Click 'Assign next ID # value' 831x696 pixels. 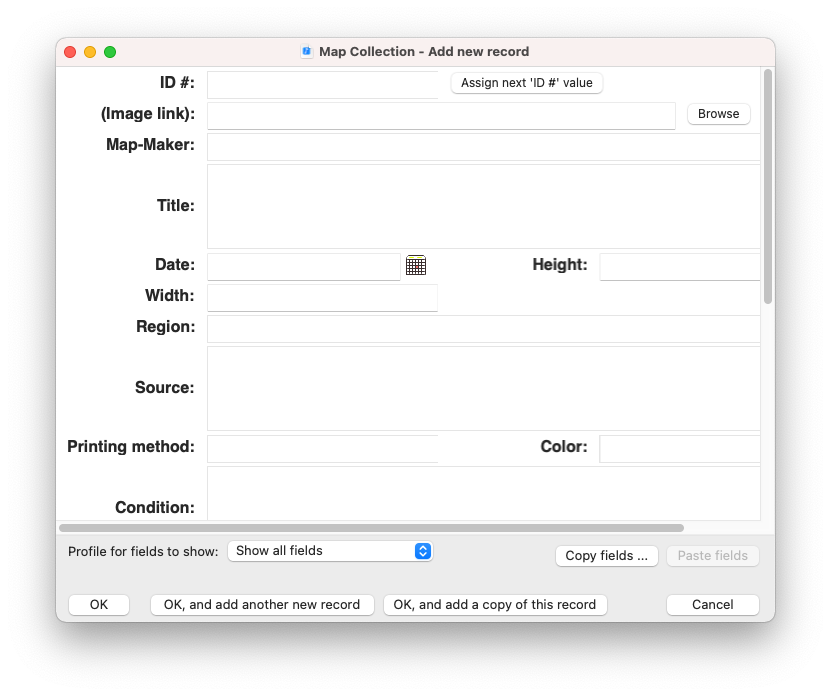tap(526, 83)
